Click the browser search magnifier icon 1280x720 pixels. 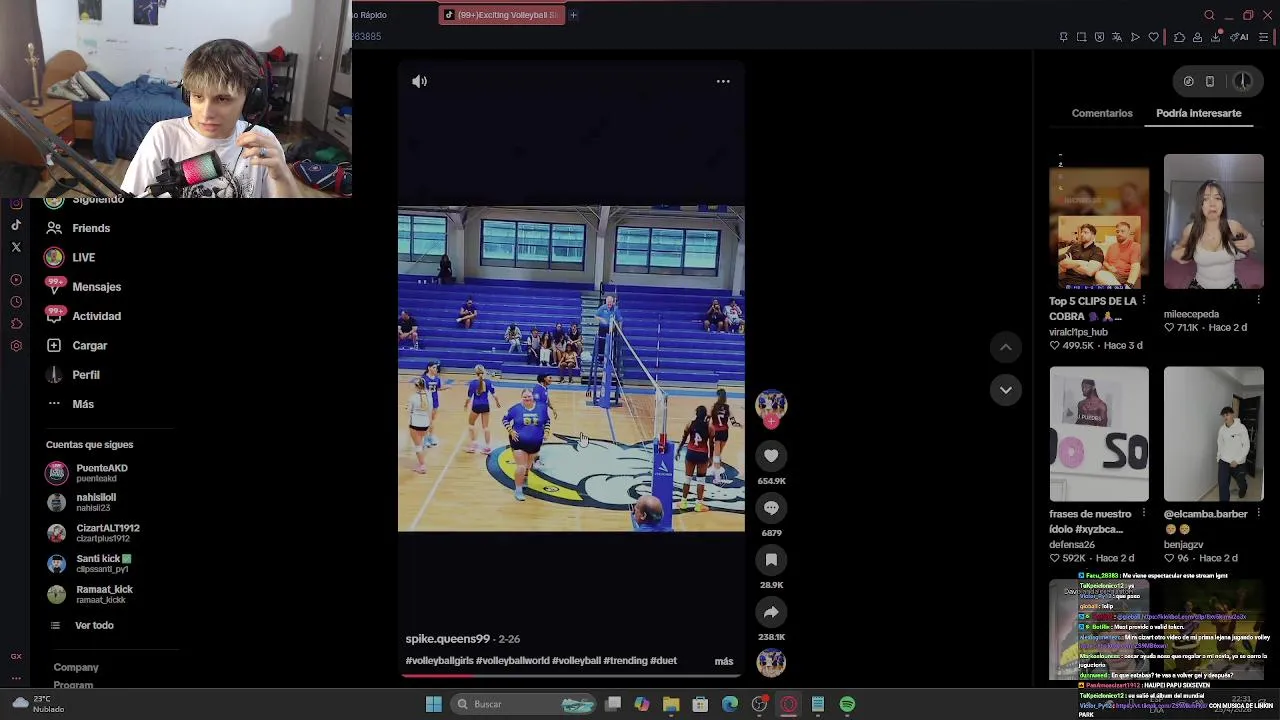(x=1209, y=15)
